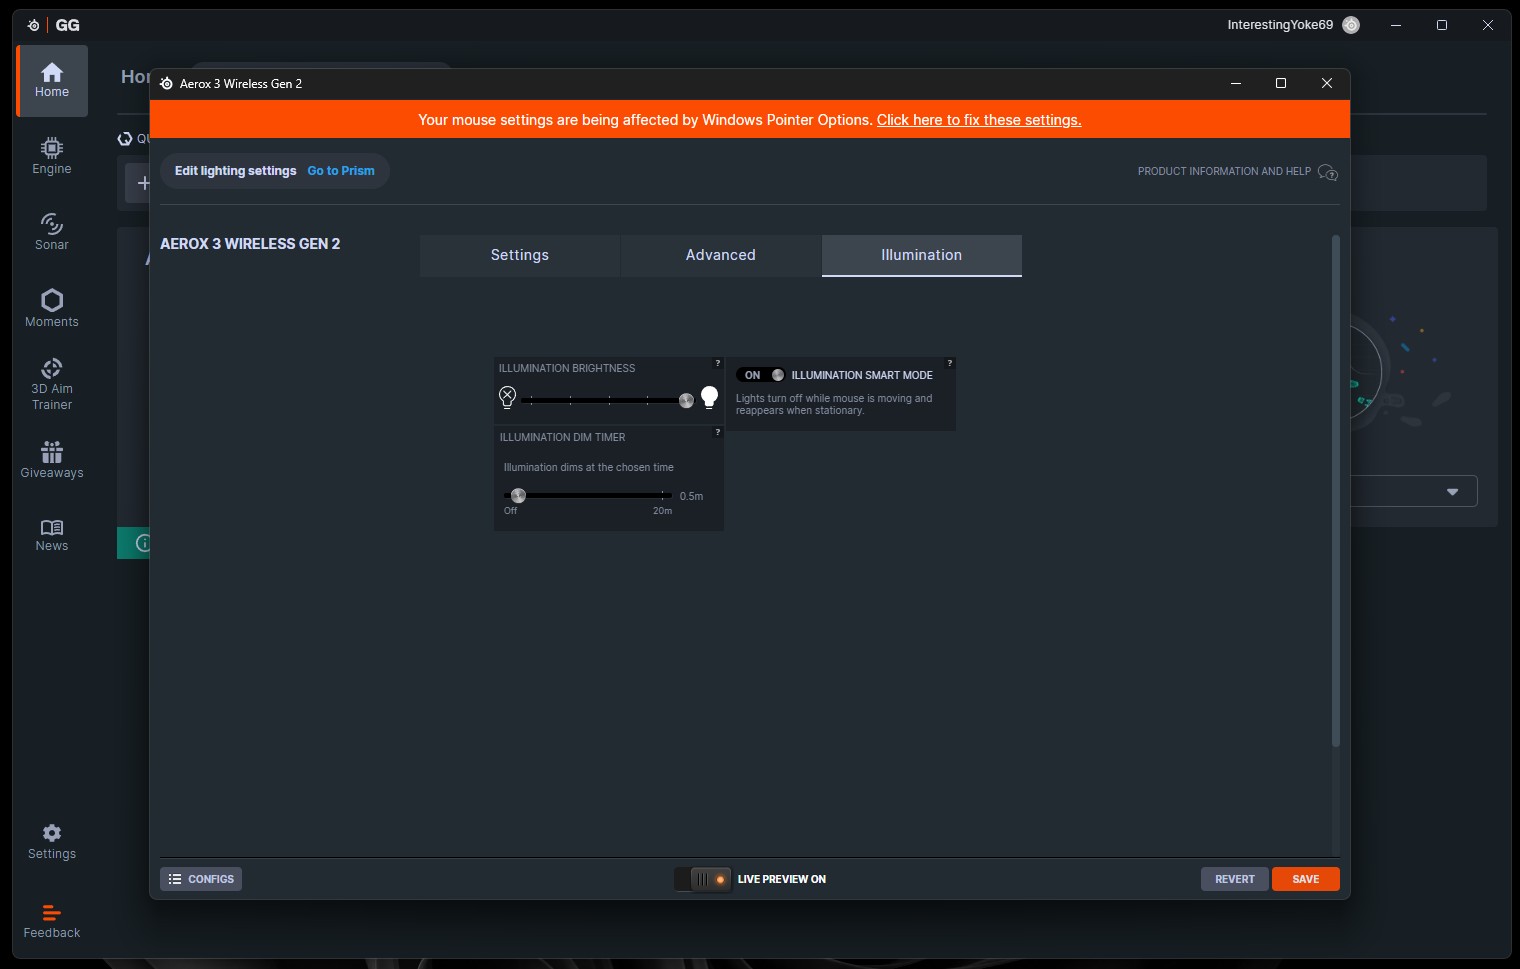
Task: Click the Save button
Action: (x=1305, y=879)
